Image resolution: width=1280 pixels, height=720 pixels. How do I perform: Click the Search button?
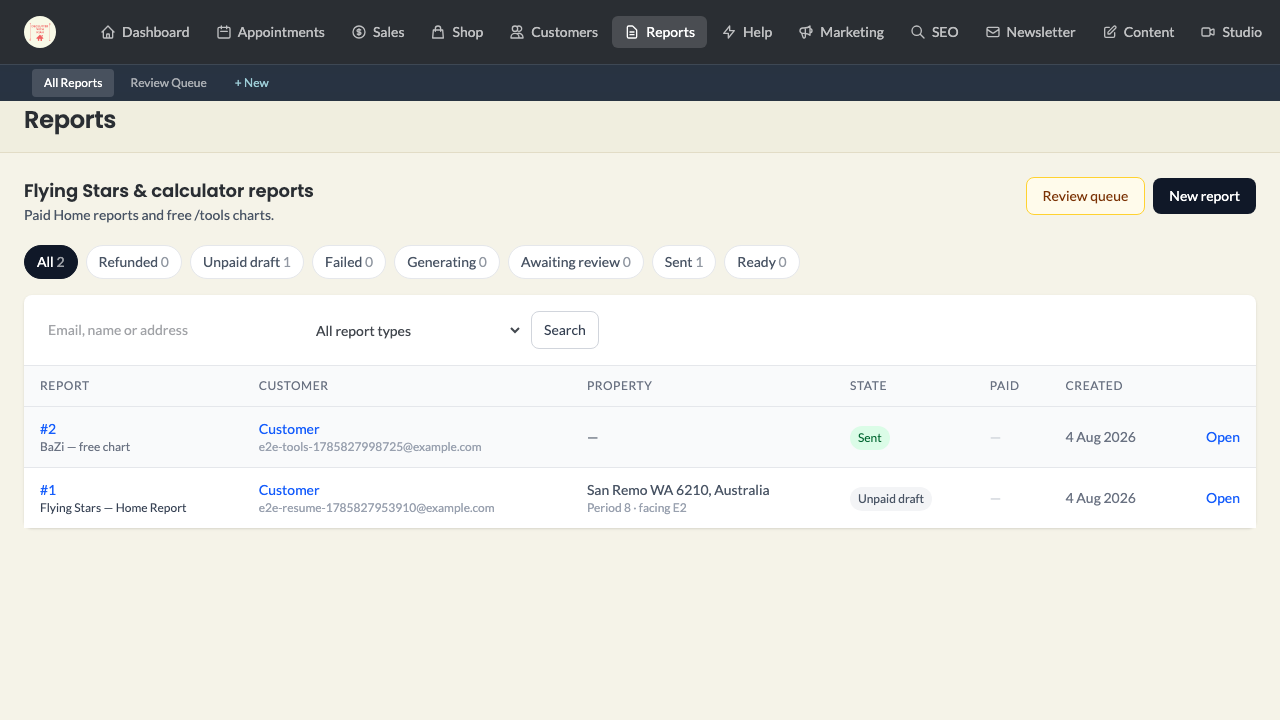565,330
